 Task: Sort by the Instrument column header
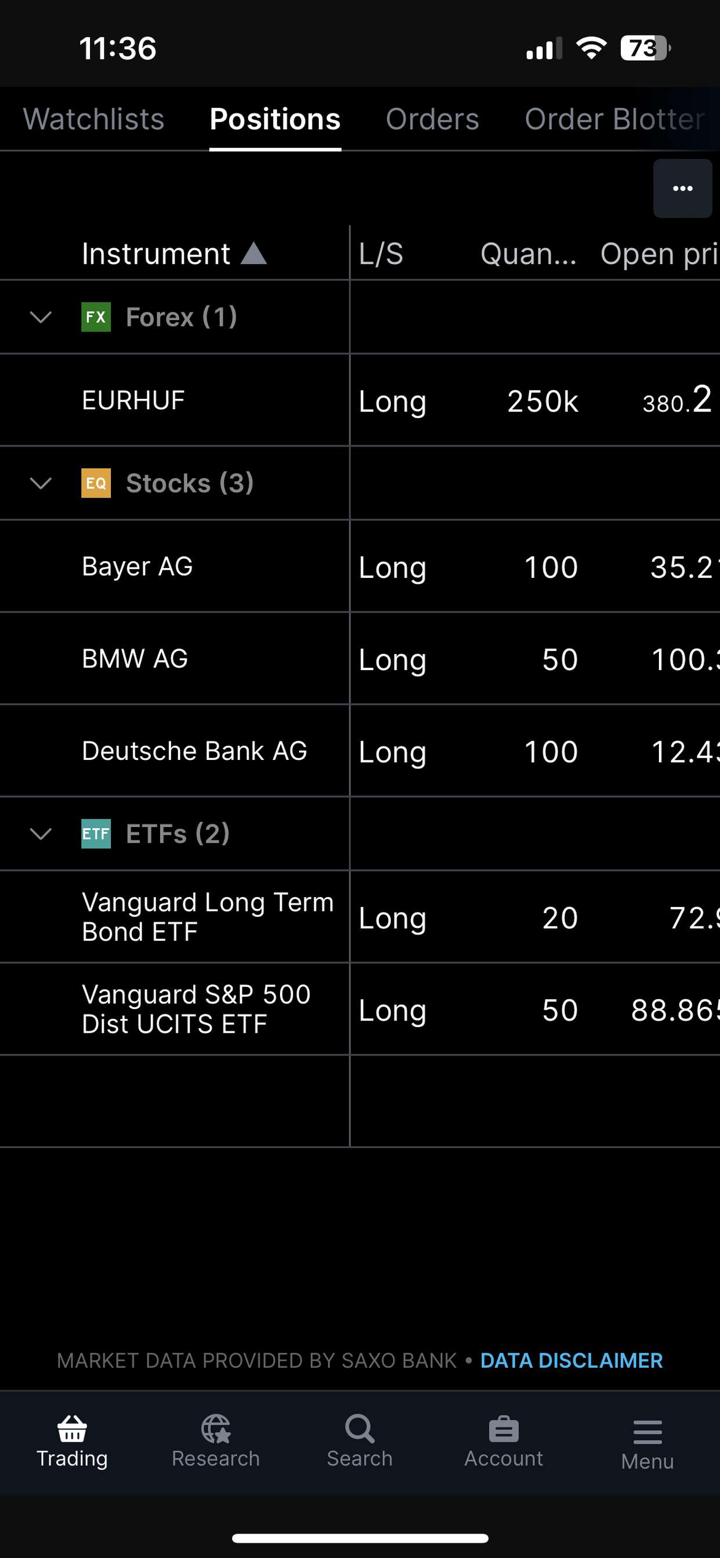click(x=156, y=254)
